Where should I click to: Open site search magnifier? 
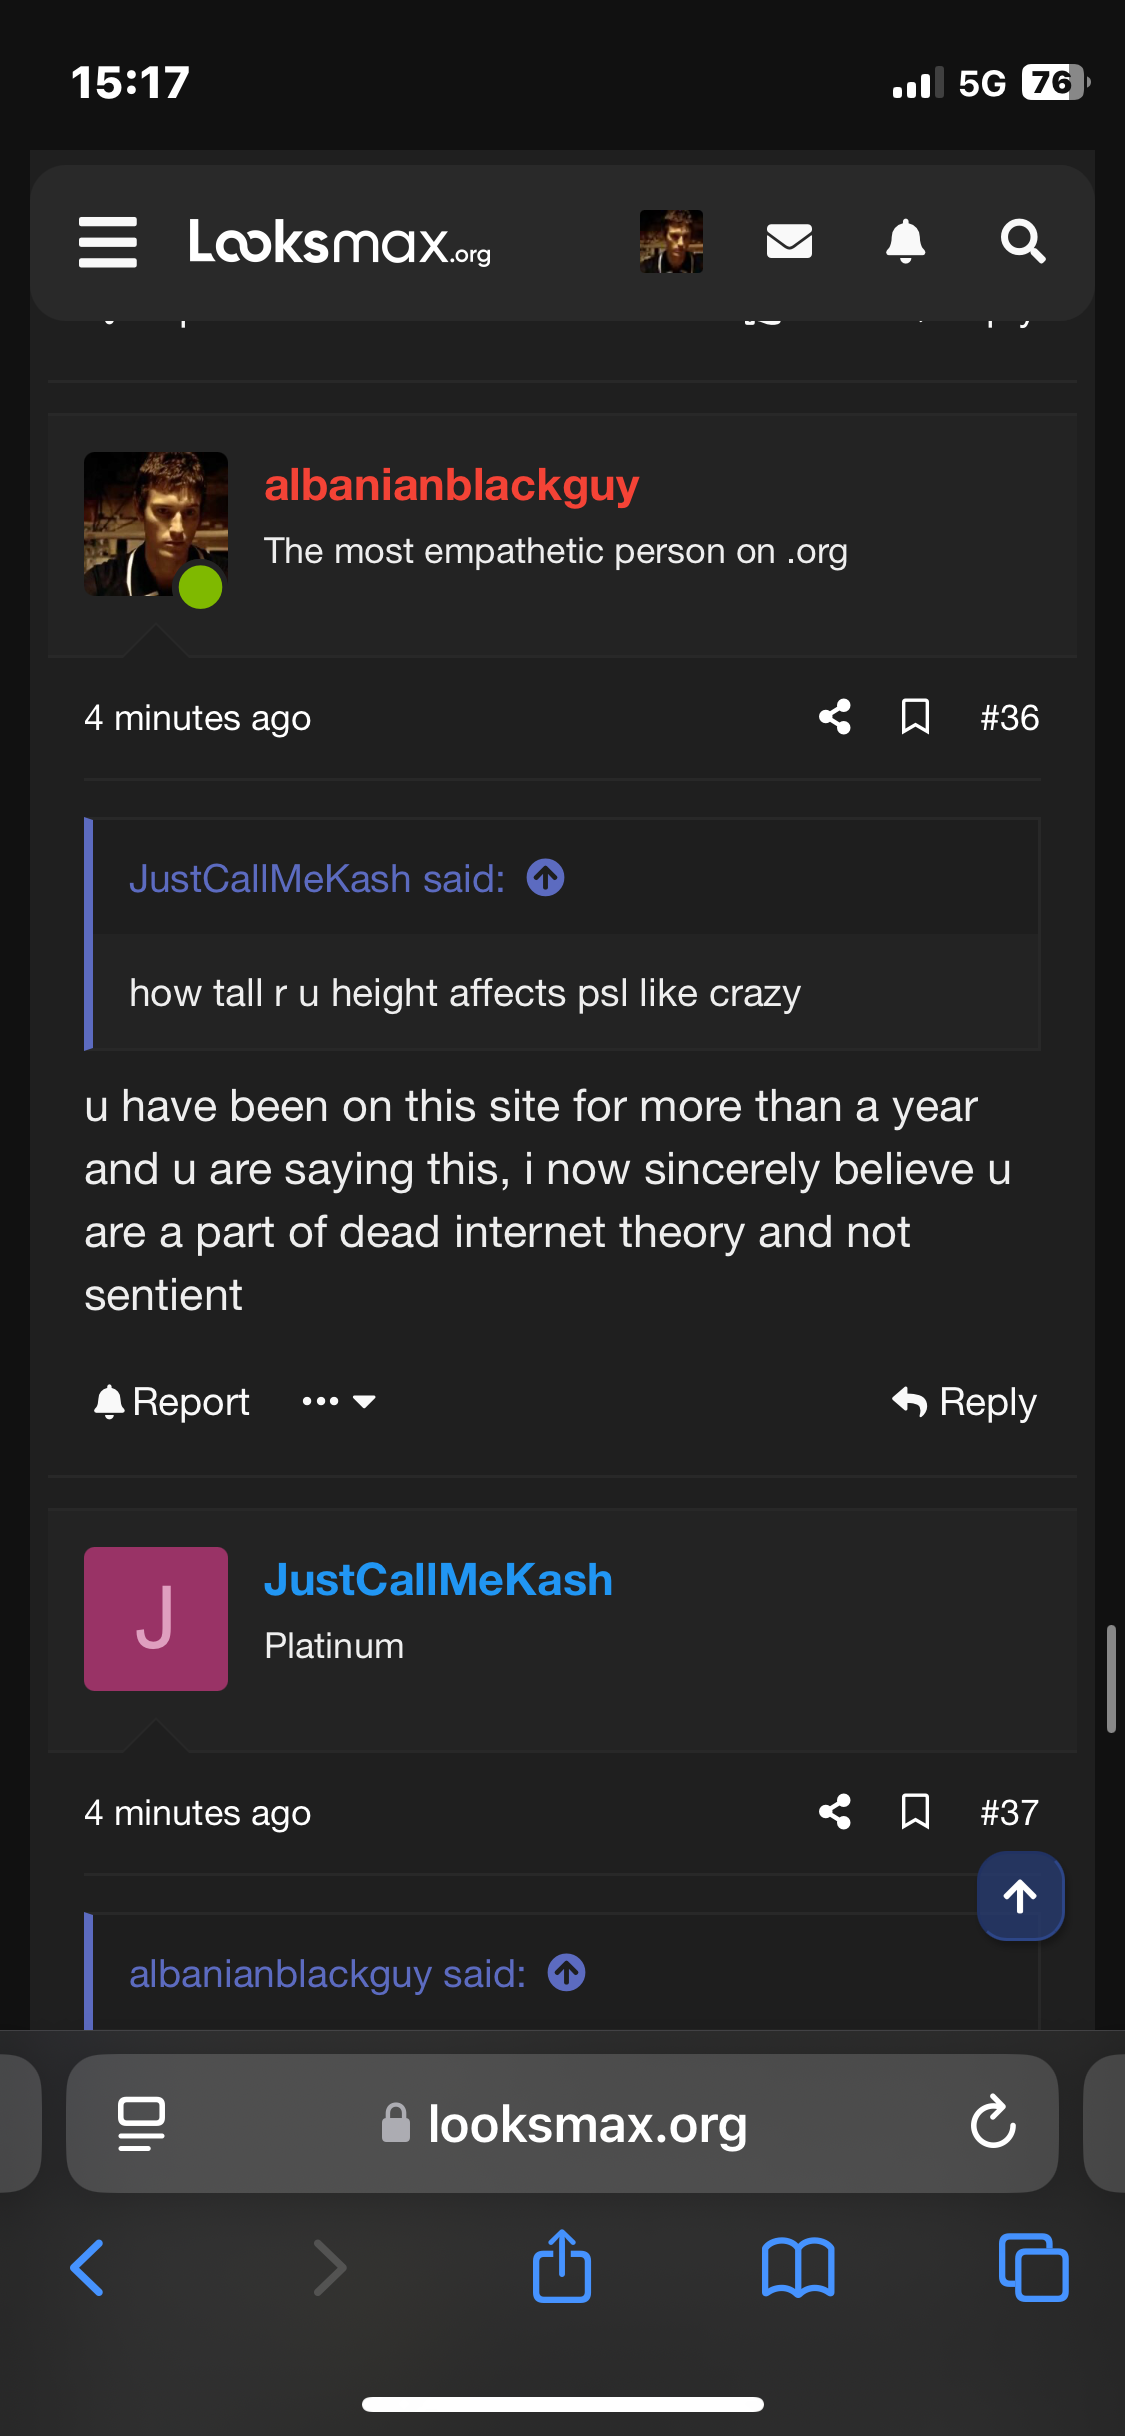click(1022, 241)
